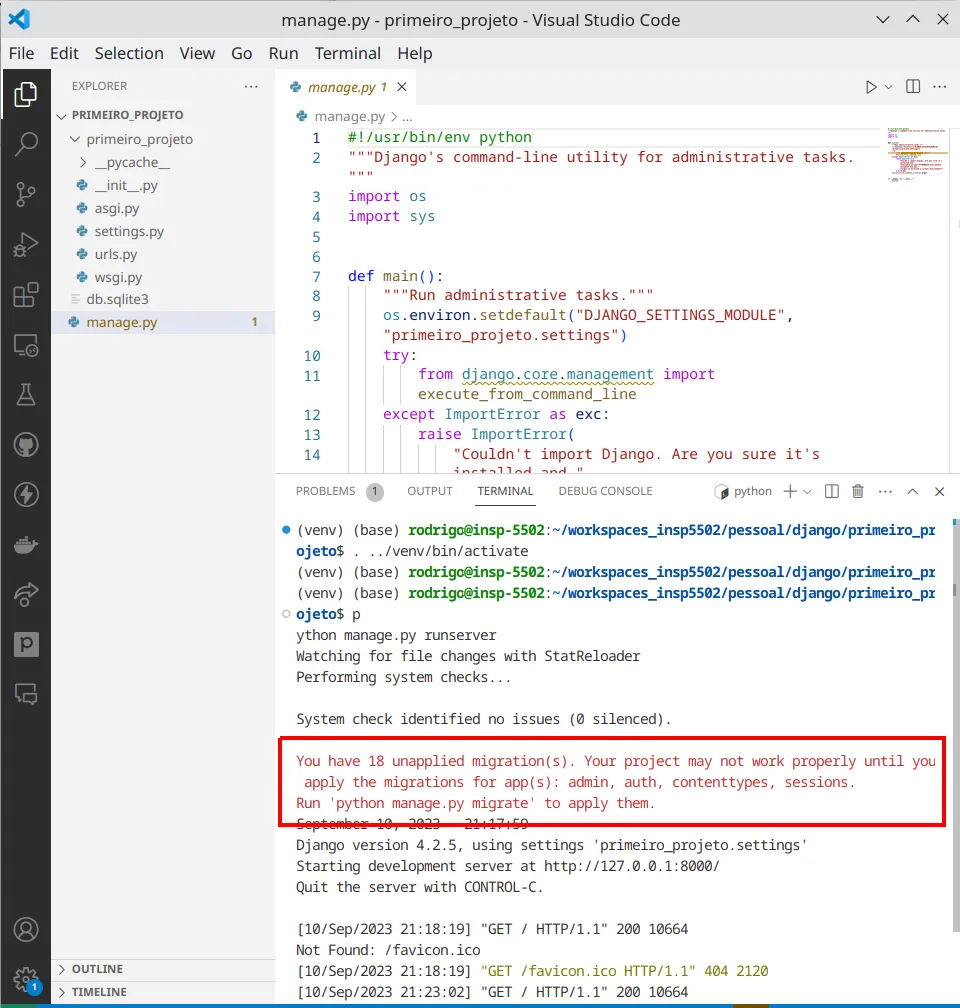
Task: Run Python file with play button
Action: 871,87
